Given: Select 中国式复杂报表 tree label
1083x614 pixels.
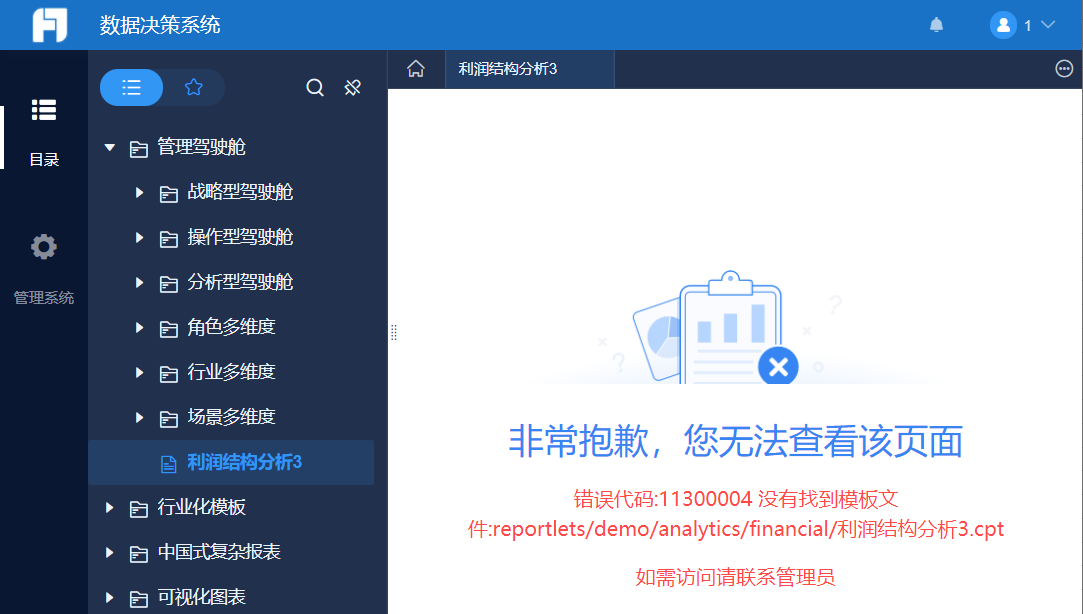Looking at the screenshot, I should [x=219, y=552].
